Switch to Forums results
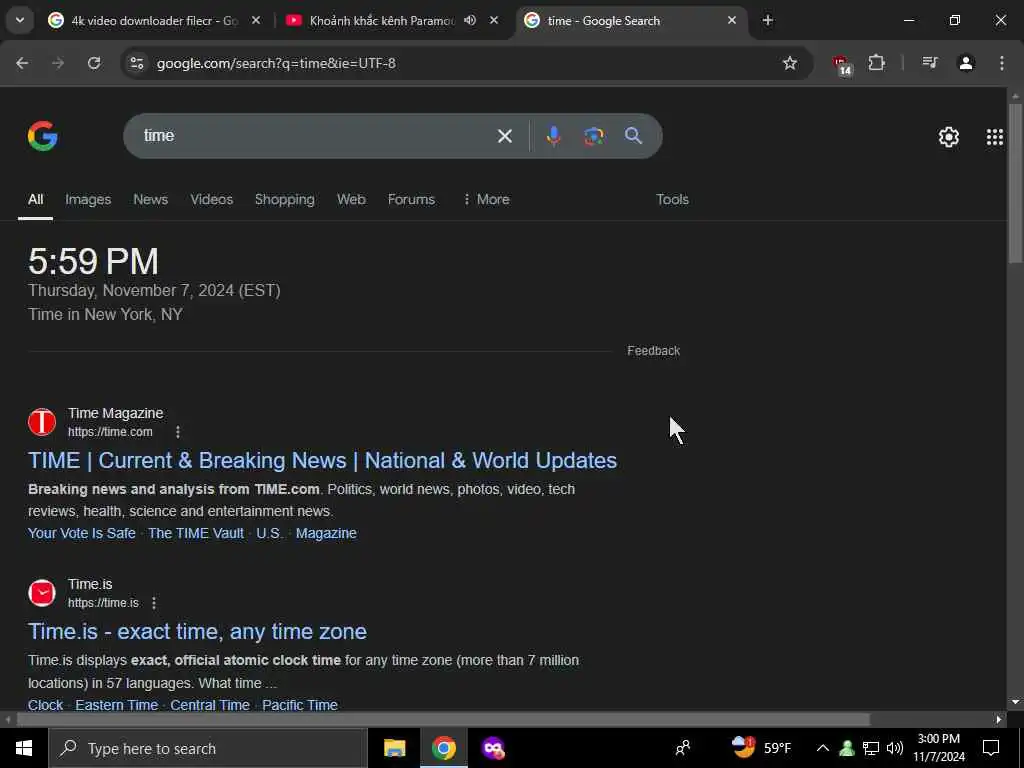 click(411, 199)
